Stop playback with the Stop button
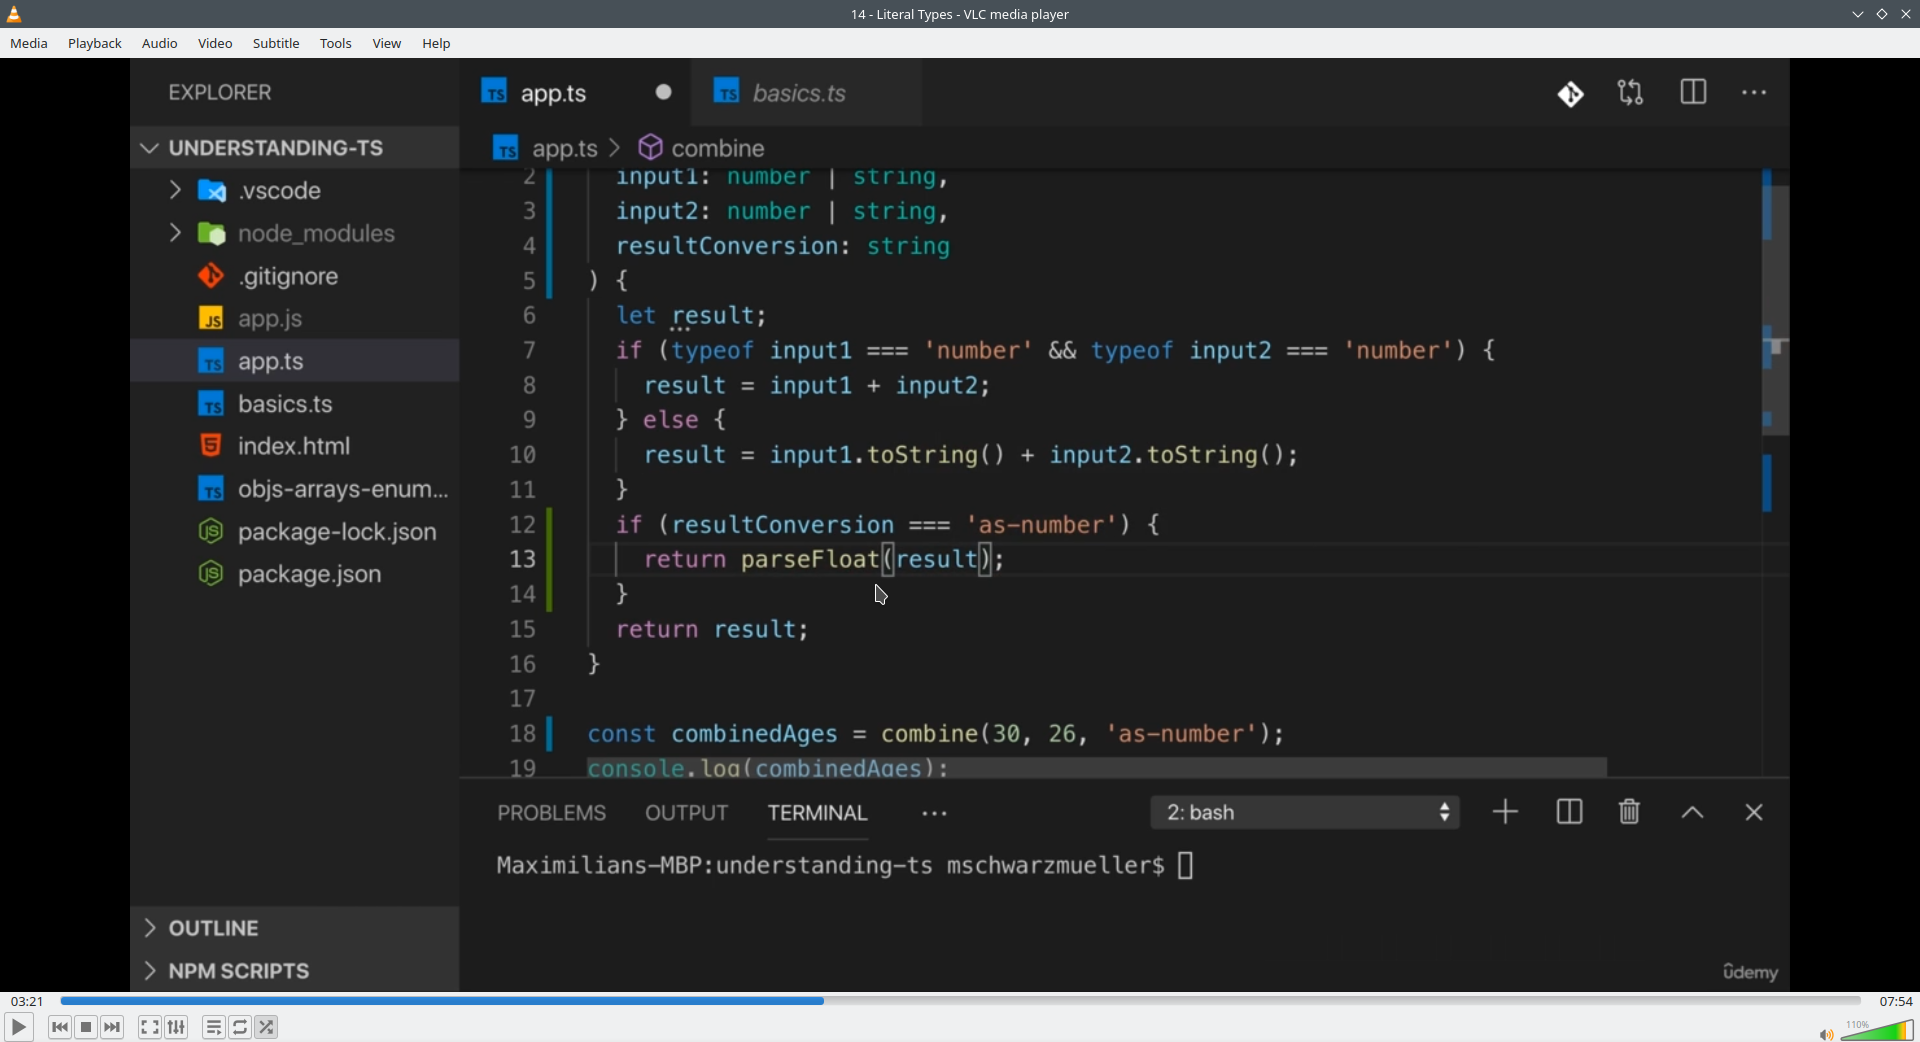The height and width of the screenshot is (1042, 1920). 86,1027
